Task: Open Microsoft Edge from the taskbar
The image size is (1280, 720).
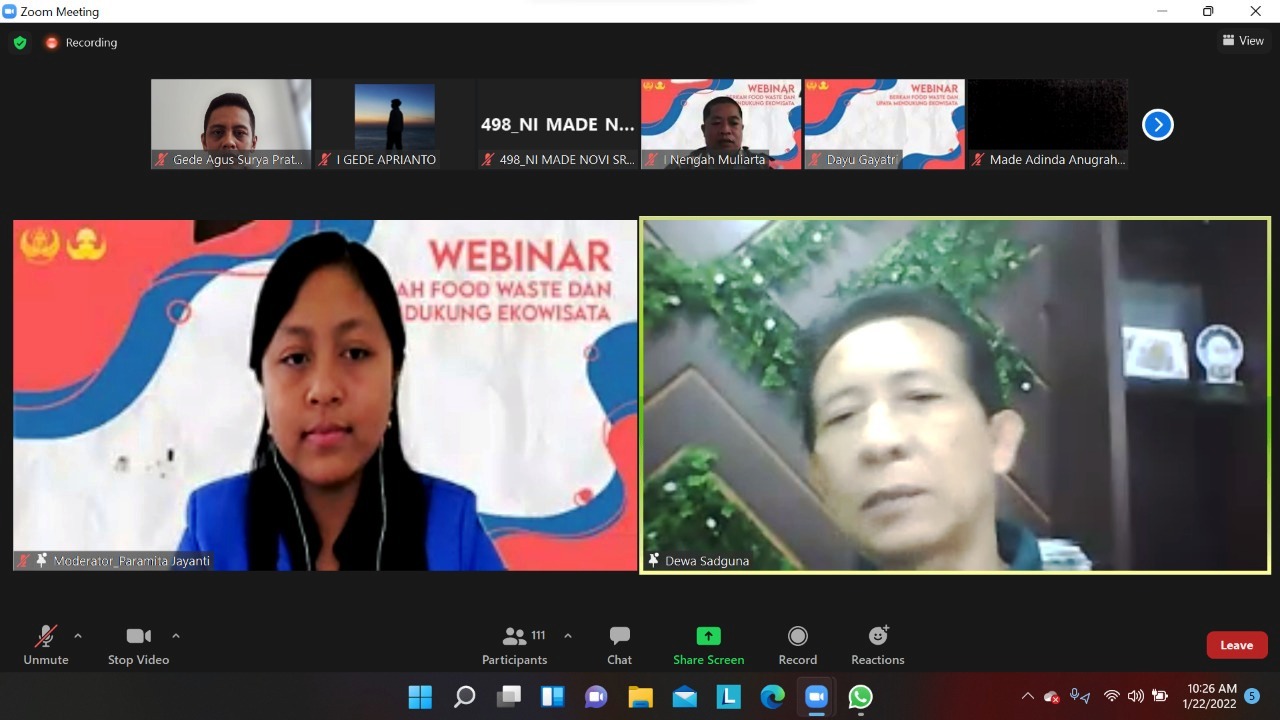Action: pyautogui.click(x=772, y=697)
